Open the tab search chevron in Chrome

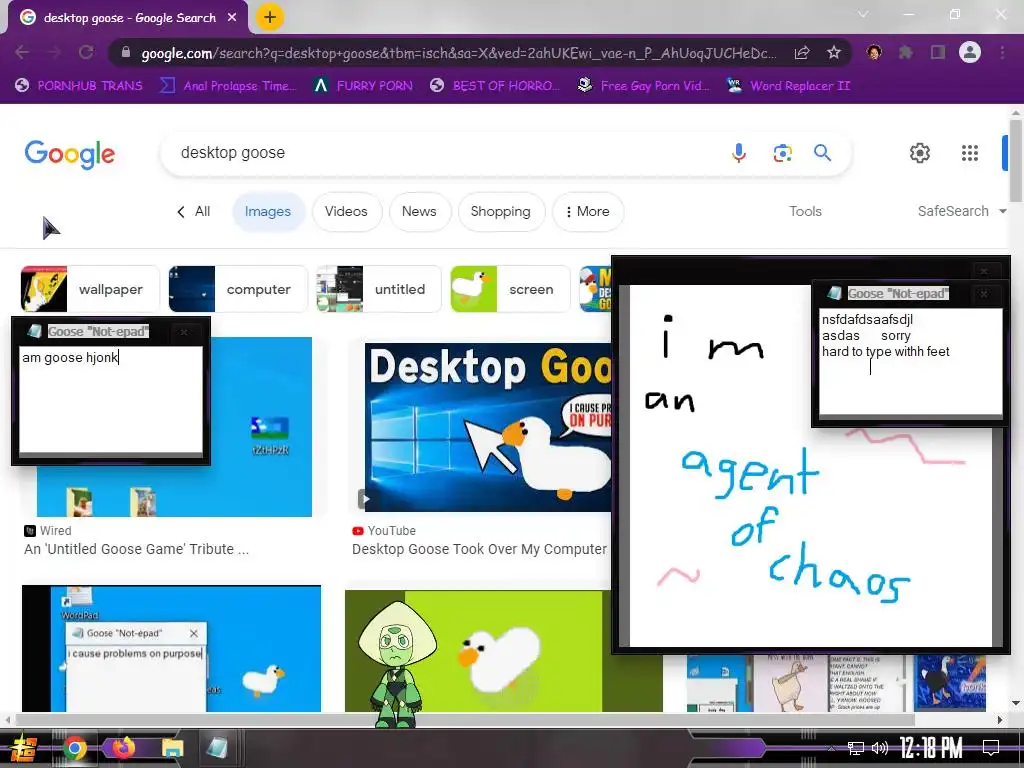pyautogui.click(x=863, y=14)
